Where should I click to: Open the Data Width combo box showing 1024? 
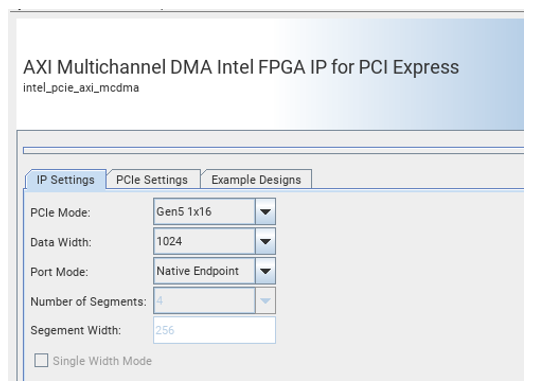pyautogui.click(x=214, y=241)
